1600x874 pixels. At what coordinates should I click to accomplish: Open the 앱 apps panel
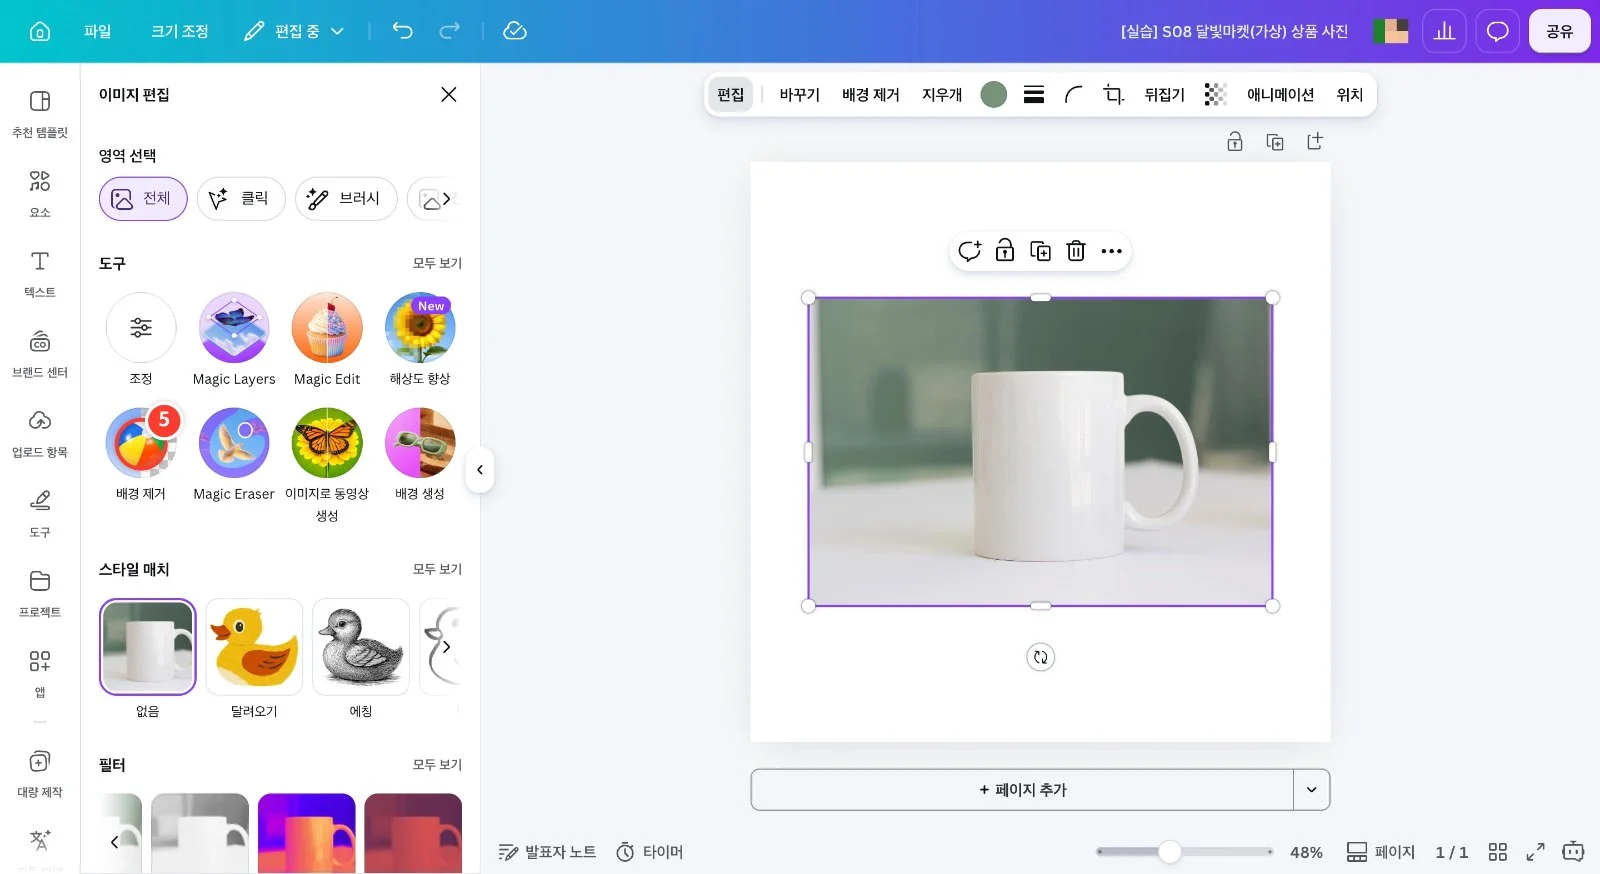coord(40,673)
